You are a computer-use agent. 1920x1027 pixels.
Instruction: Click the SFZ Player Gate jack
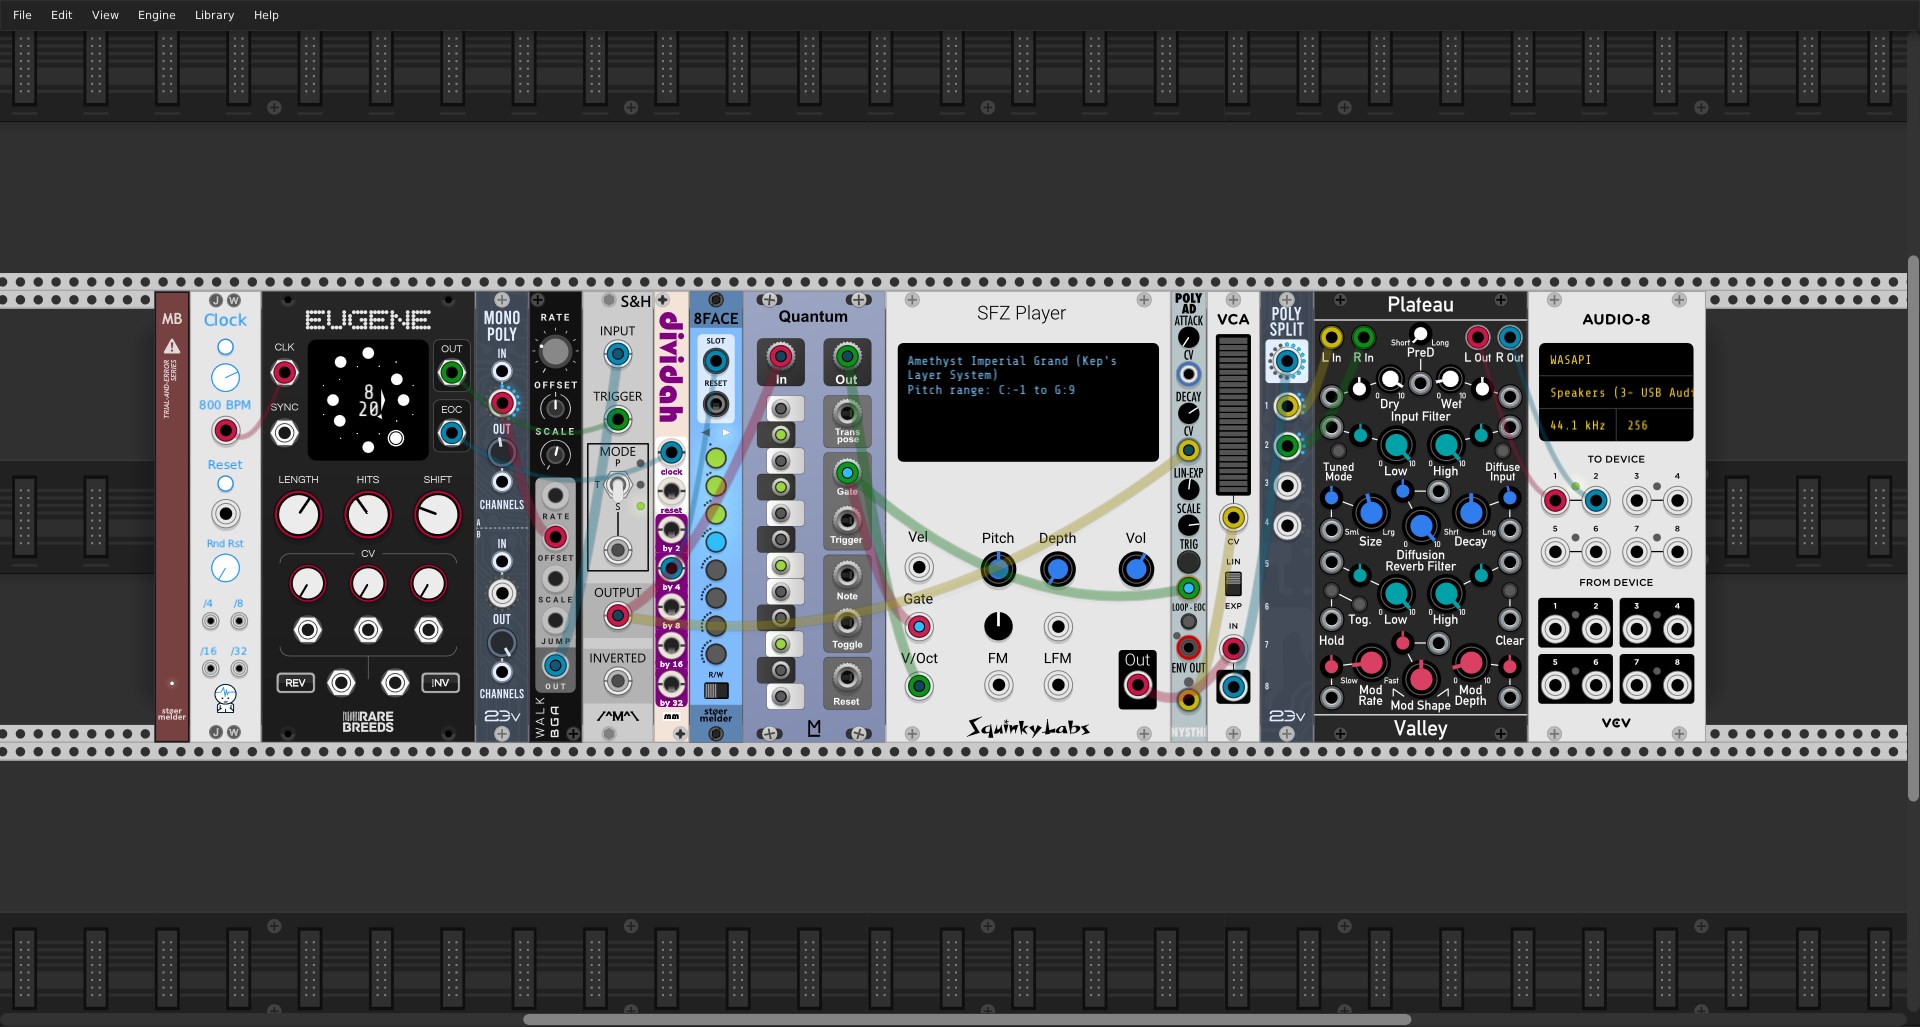918,627
